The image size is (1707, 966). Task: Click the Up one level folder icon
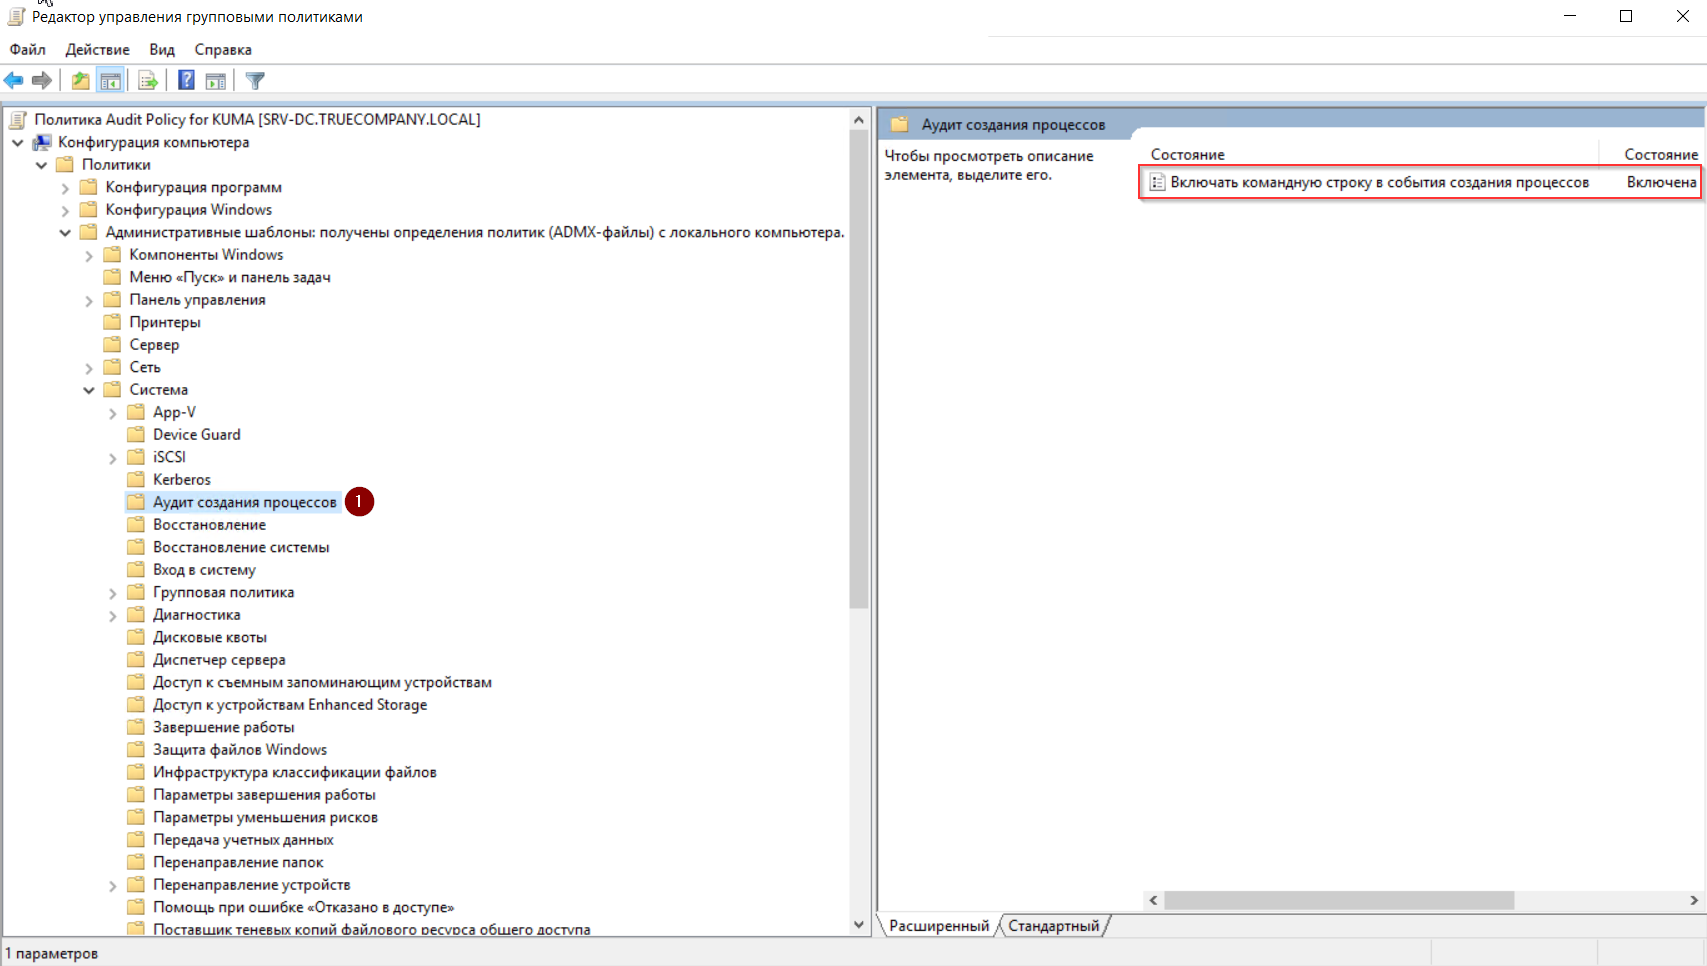80,81
